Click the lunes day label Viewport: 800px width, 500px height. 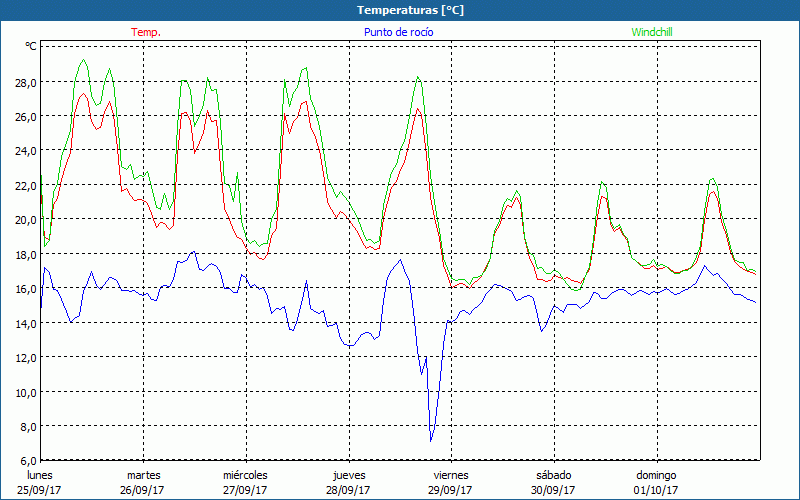[x=40, y=475]
